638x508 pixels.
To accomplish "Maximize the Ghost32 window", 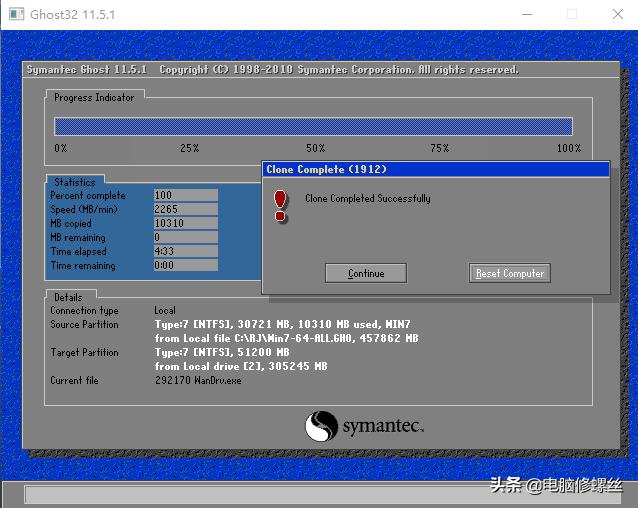I will pos(572,14).
